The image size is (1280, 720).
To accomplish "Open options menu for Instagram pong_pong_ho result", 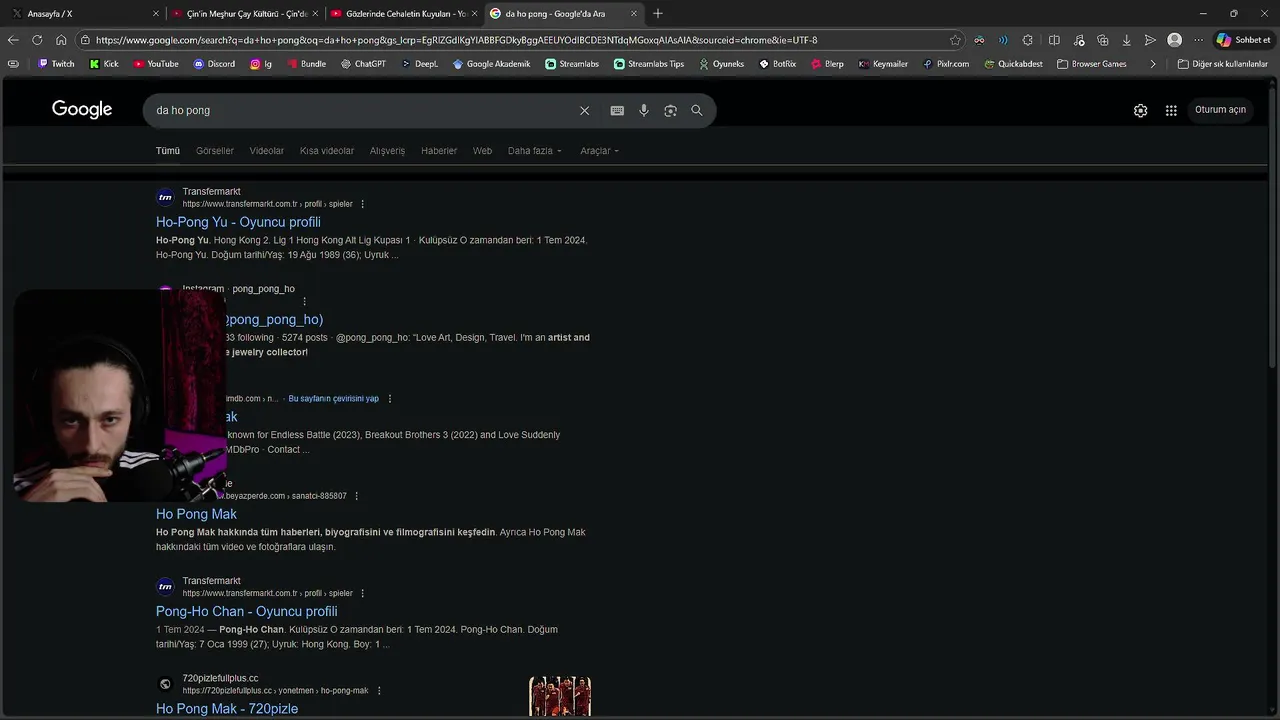I will pyautogui.click(x=304, y=301).
